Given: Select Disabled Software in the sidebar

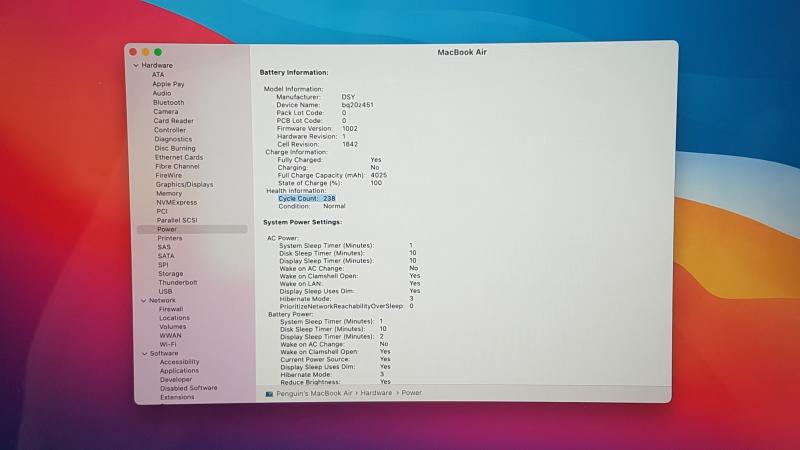Looking at the screenshot, I should (188, 388).
